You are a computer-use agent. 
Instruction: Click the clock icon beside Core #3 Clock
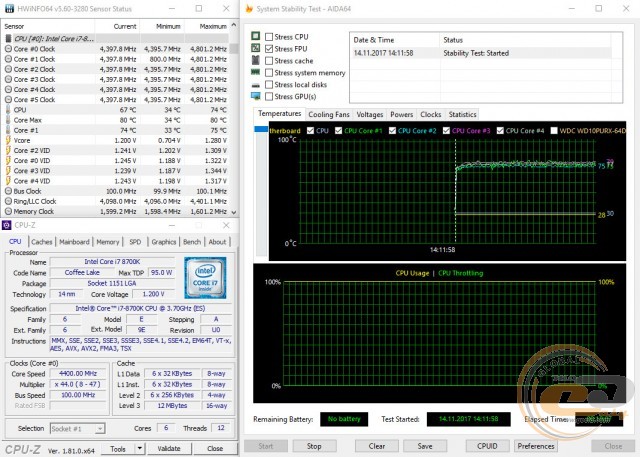[x=8, y=80]
